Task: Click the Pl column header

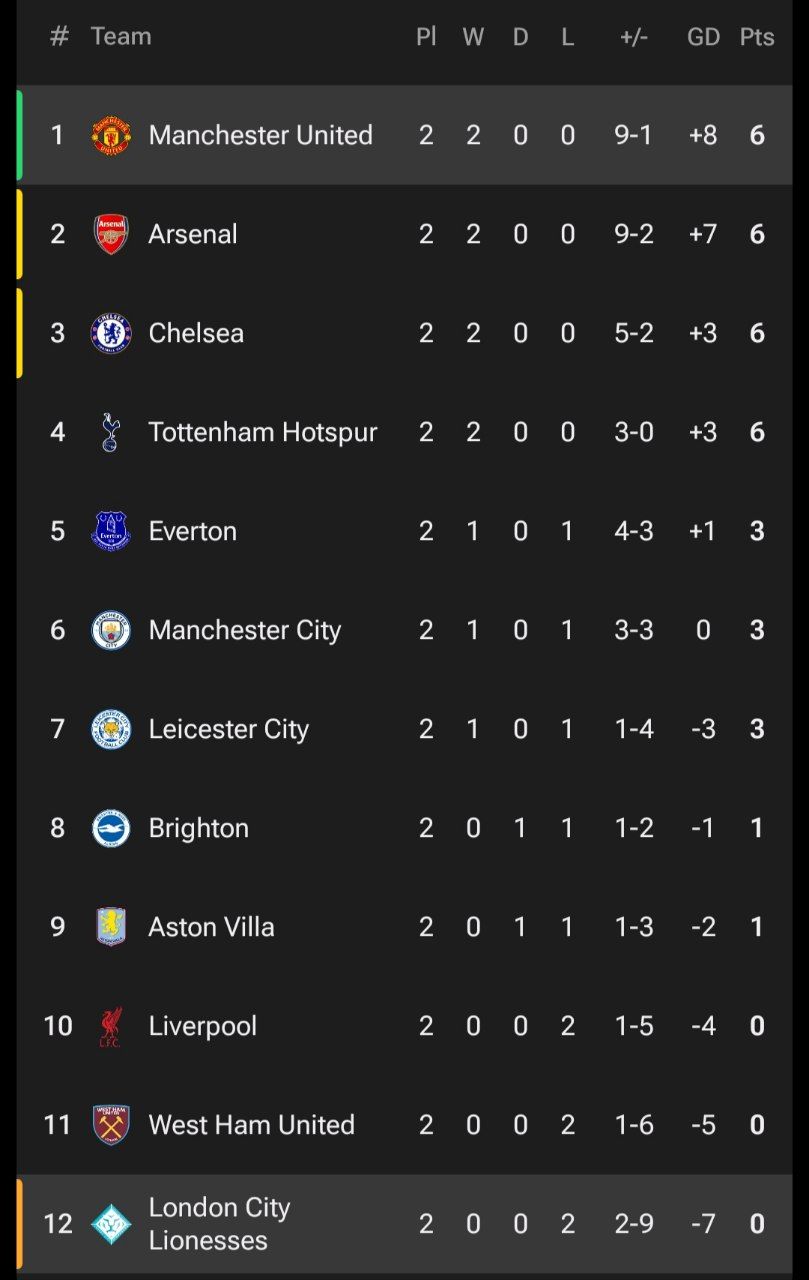Action: (426, 37)
